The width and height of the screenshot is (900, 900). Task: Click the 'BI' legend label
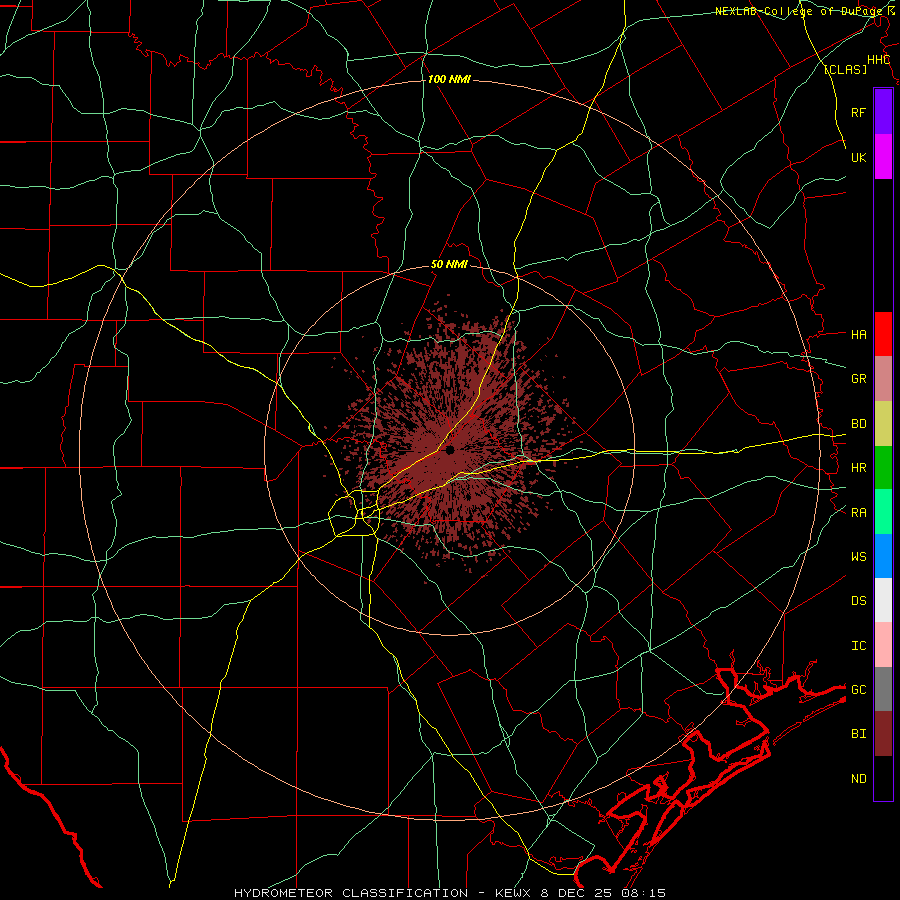point(859,734)
